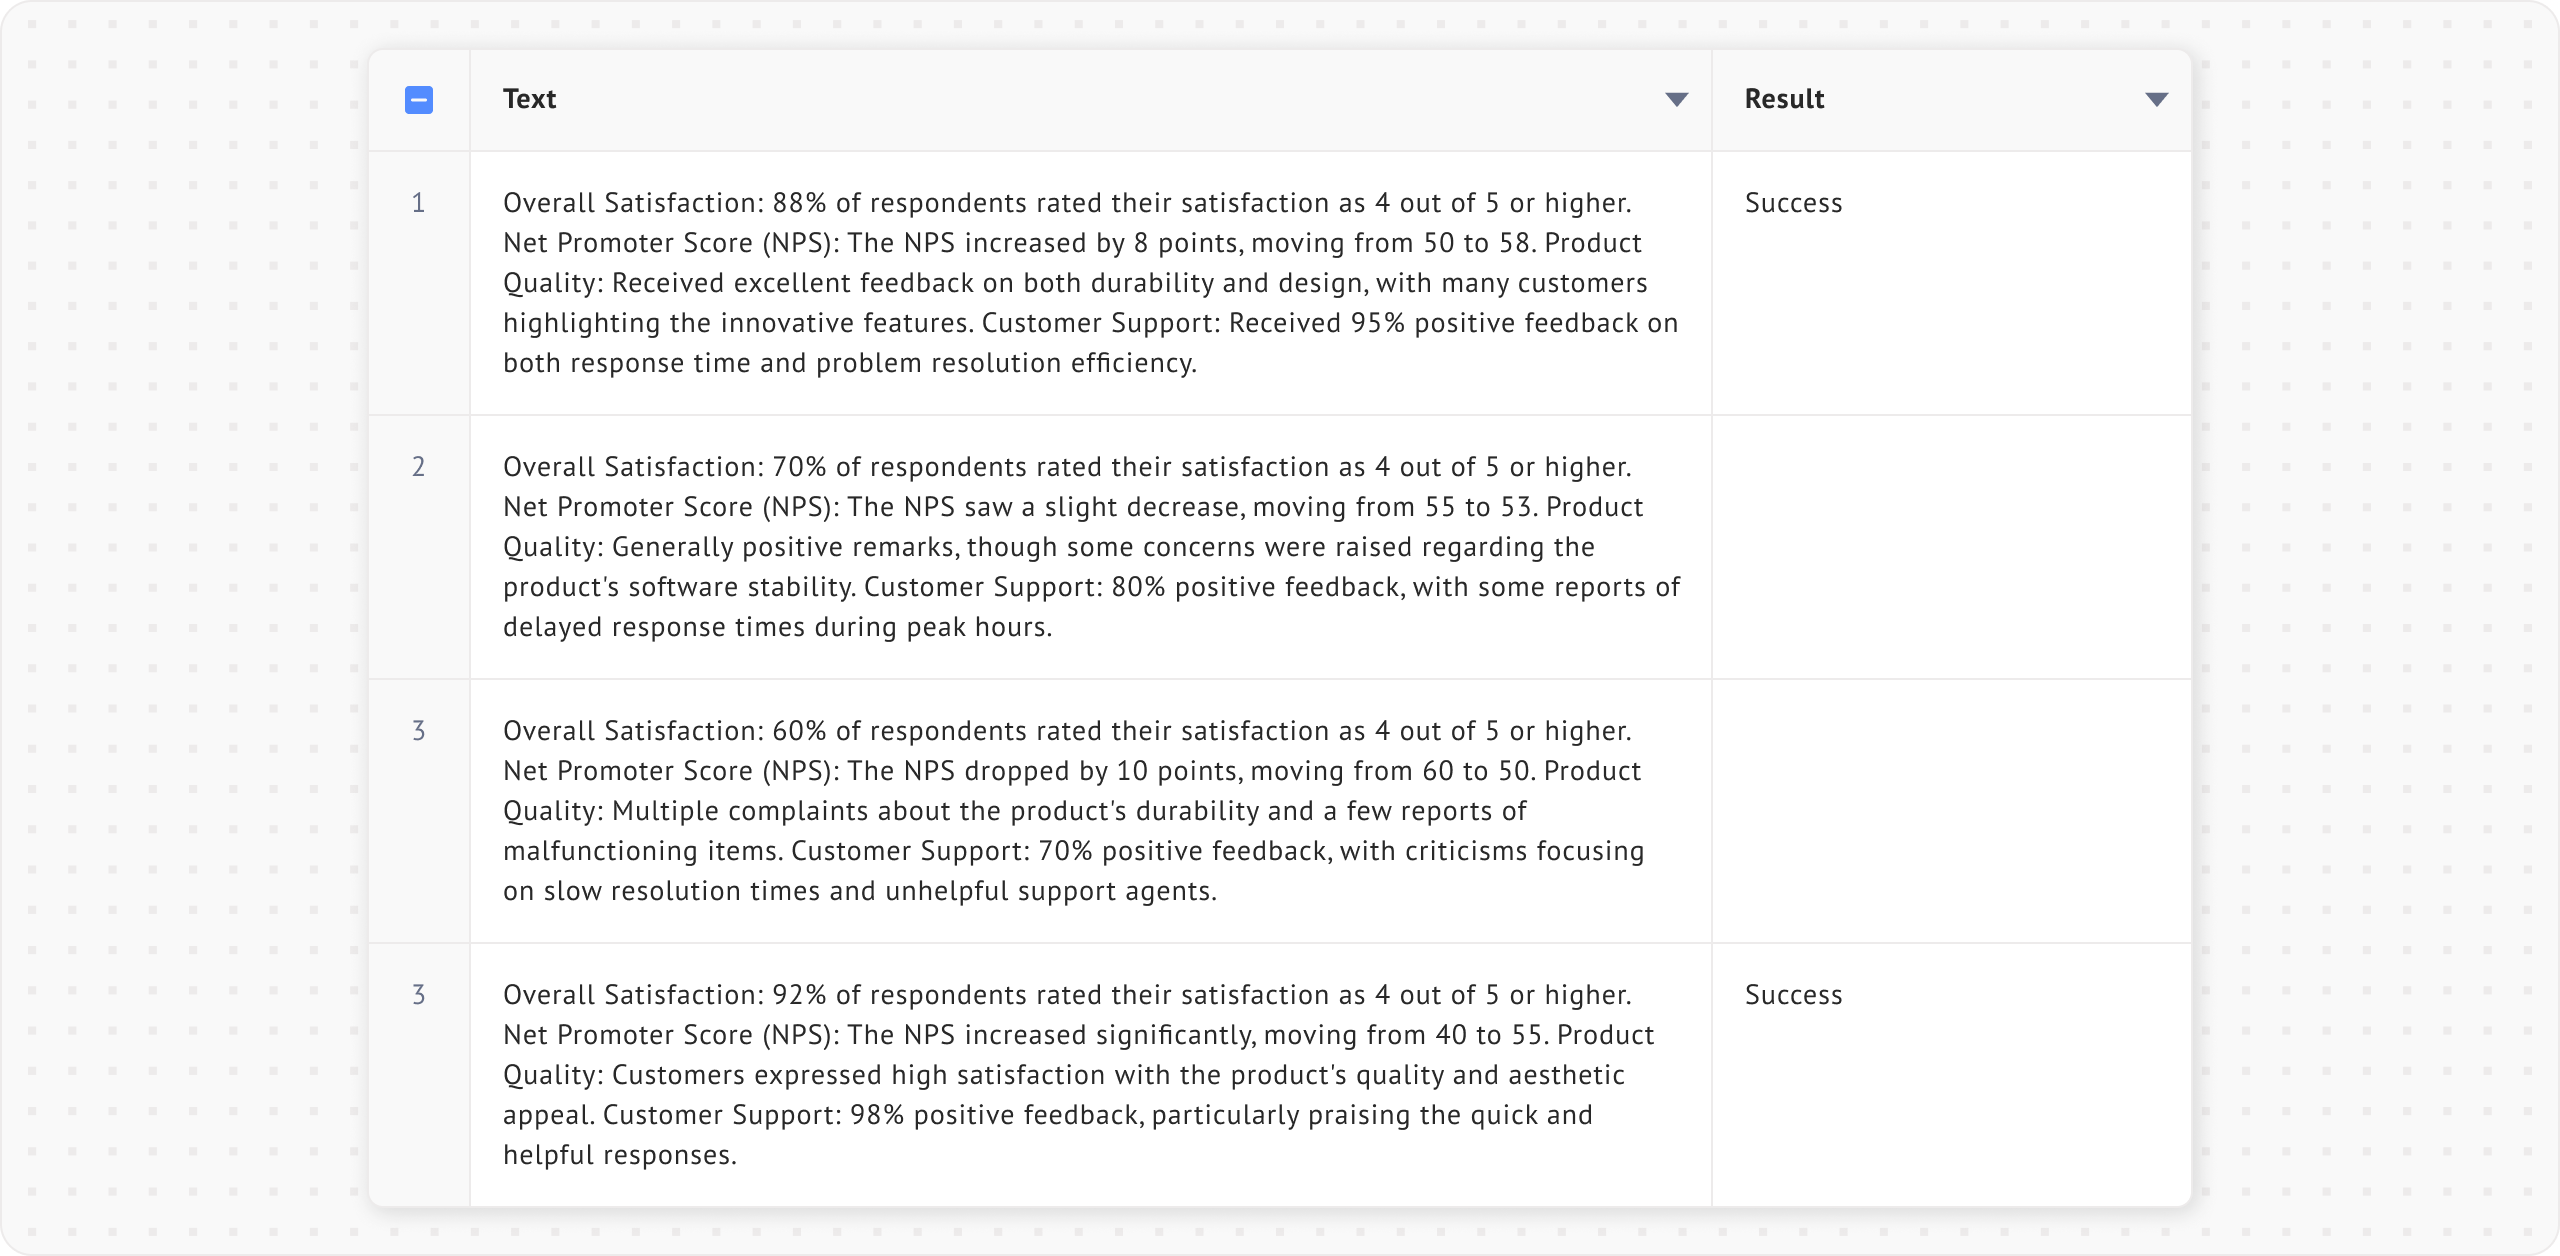Select row number 2
The width and height of the screenshot is (2560, 1256).
tap(419, 467)
